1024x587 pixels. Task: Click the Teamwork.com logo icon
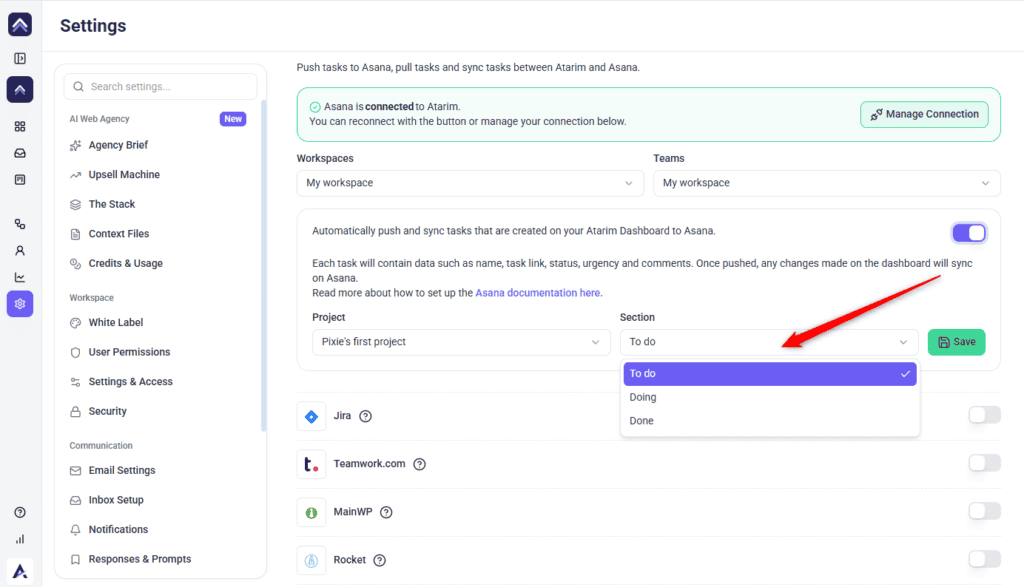pos(312,464)
